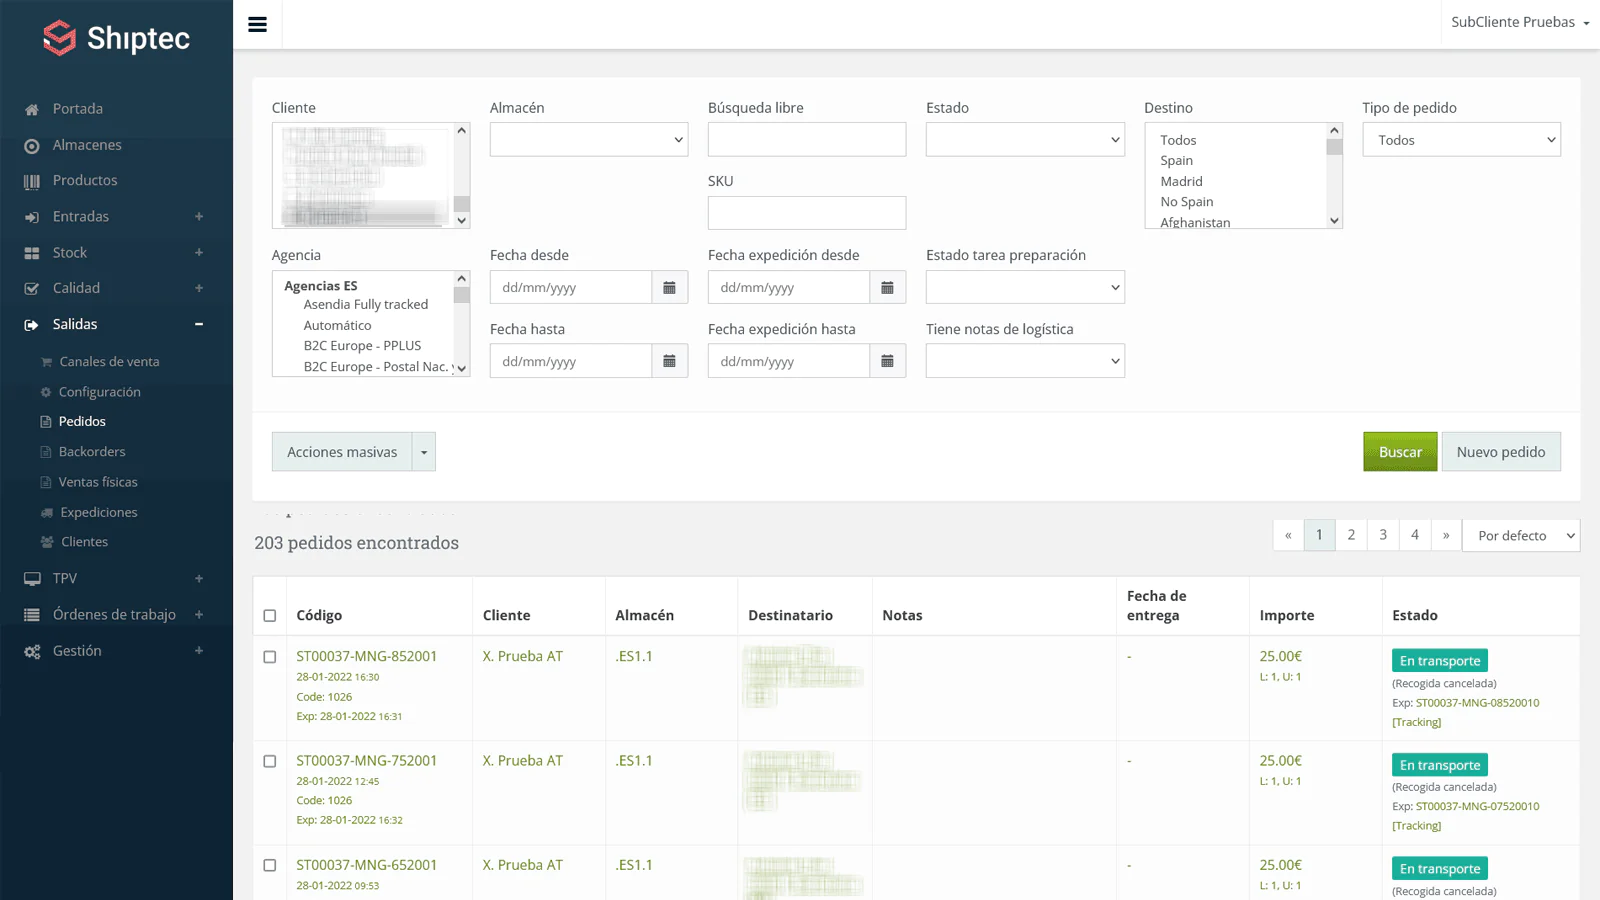Click the Gestión gears icon
The width and height of the screenshot is (1600, 900).
tap(32, 651)
